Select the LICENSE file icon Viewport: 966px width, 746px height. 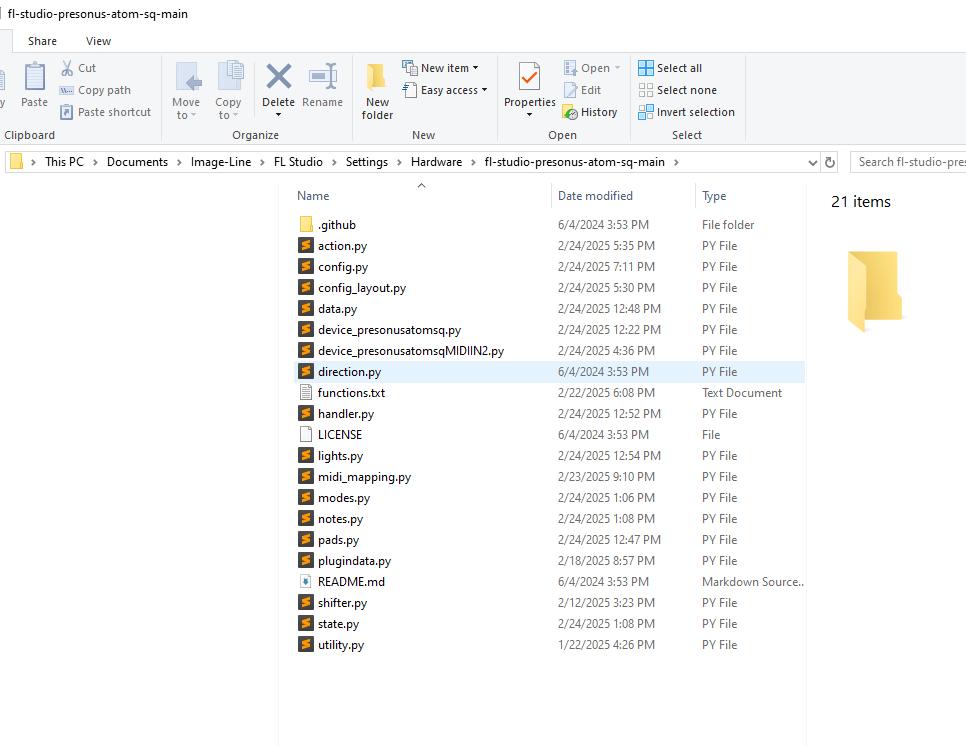[306, 434]
